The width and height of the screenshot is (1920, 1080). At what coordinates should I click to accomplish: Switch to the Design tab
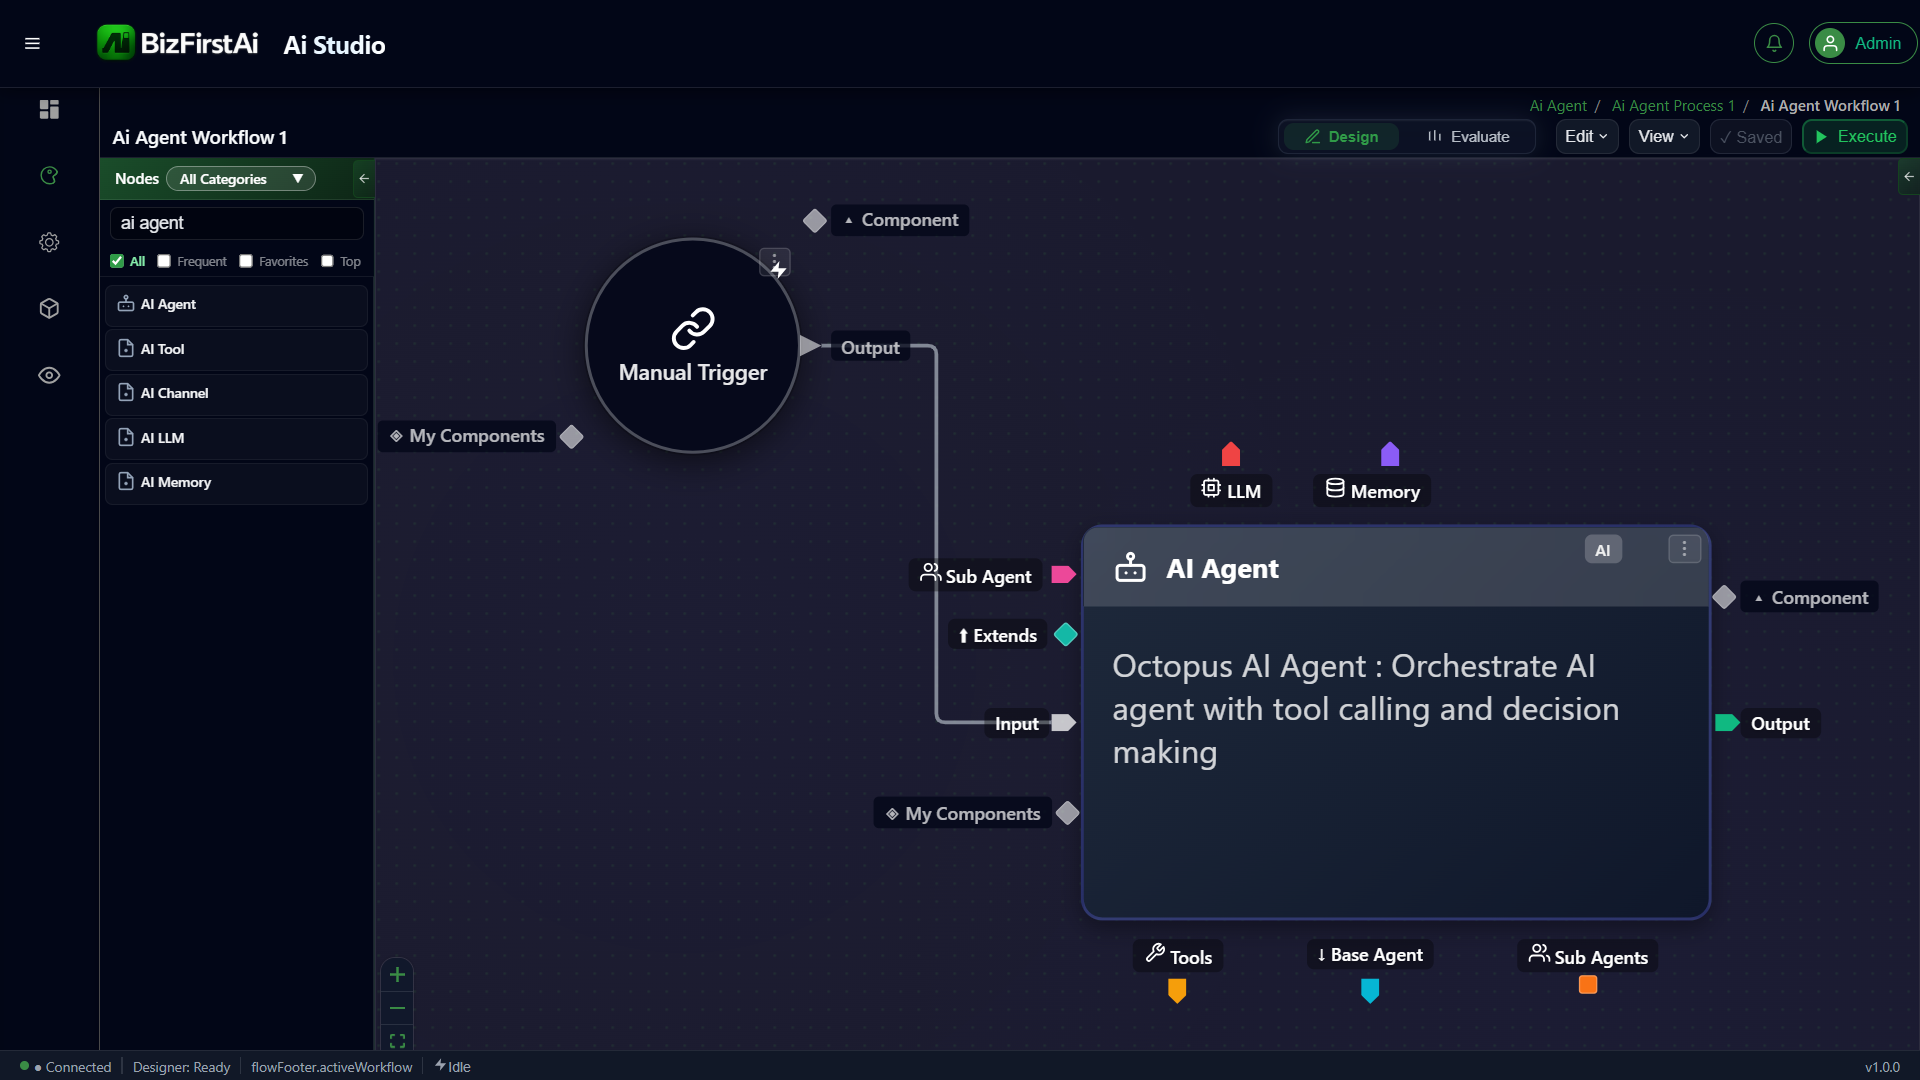point(1341,137)
